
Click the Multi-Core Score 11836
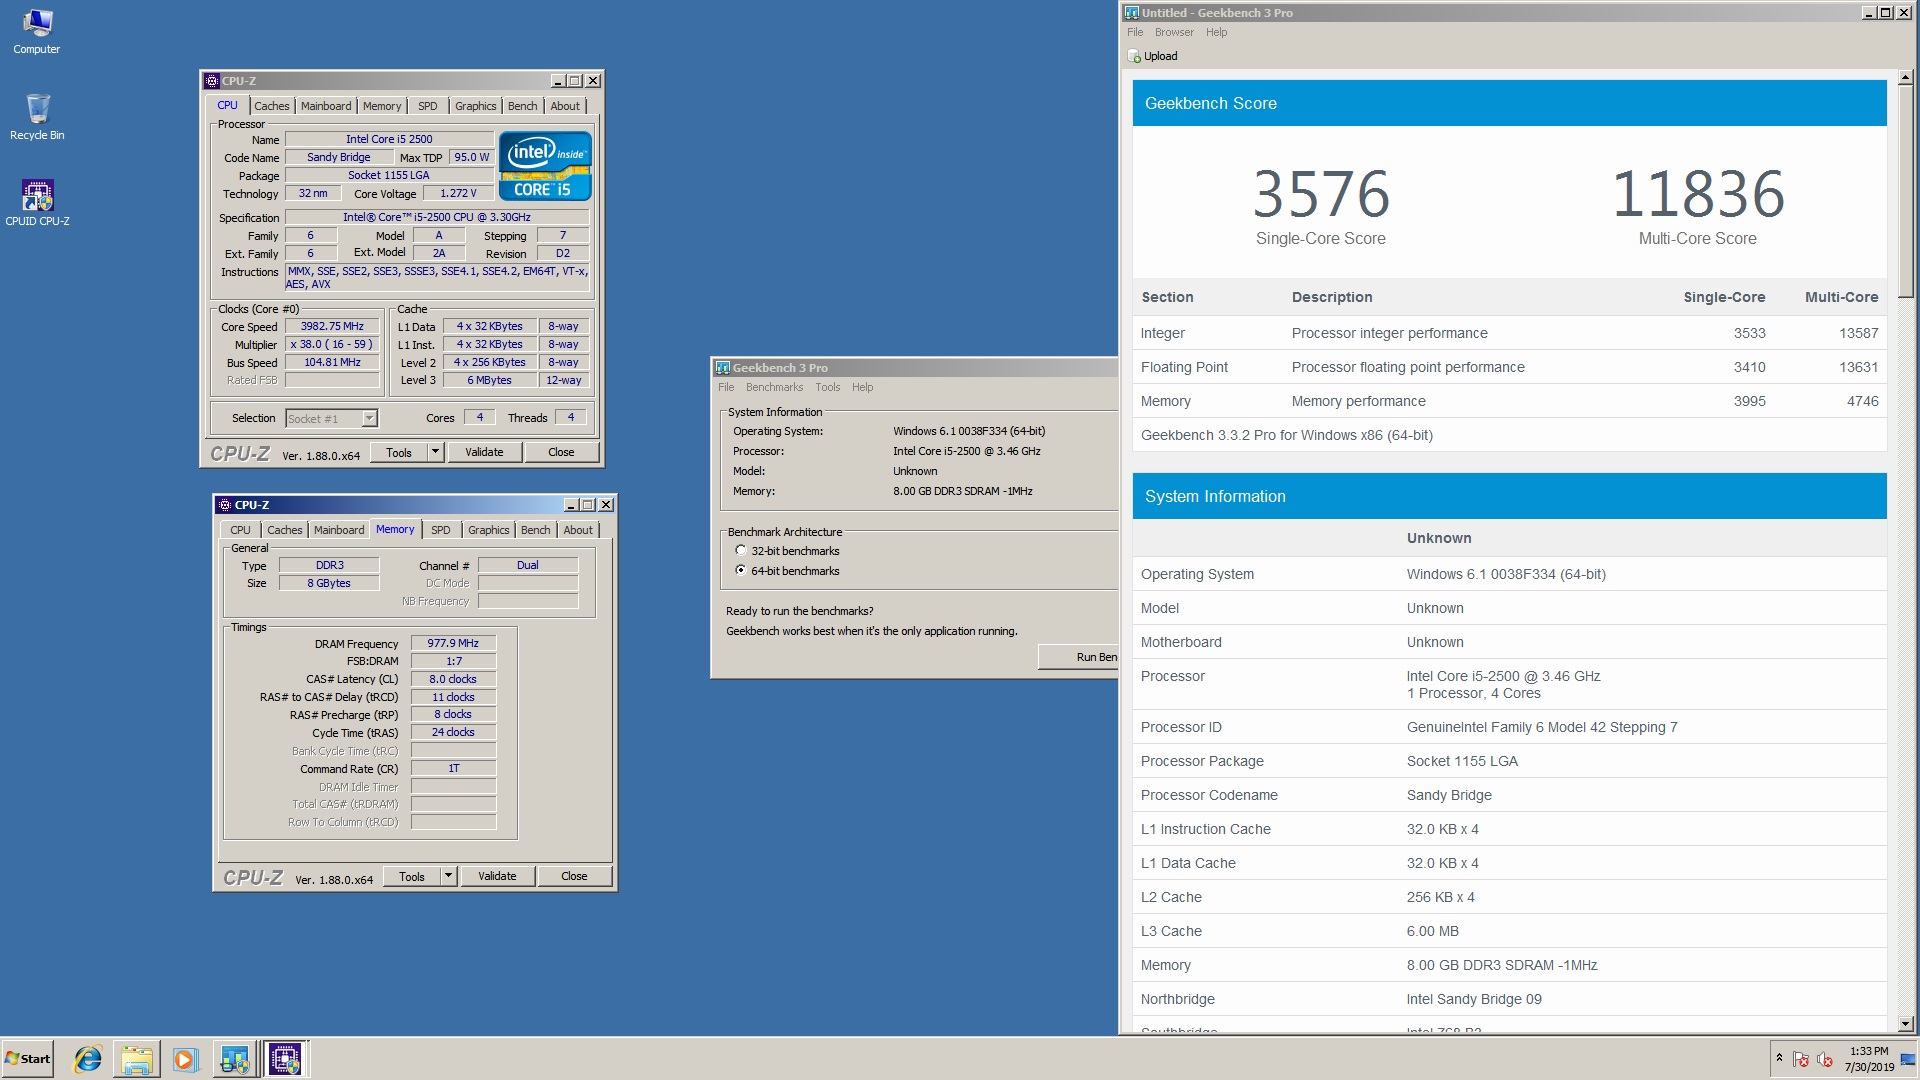coord(1698,194)
